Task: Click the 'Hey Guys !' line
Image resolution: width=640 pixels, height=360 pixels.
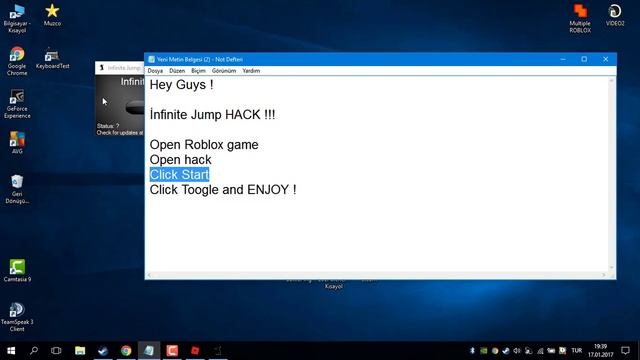Action: (x=181, y=85)
